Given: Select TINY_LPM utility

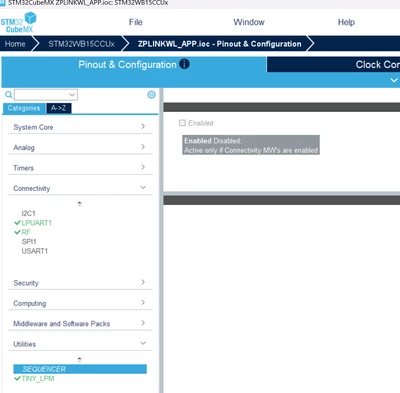Looking at the screenshot, I should tap(38, 379).
